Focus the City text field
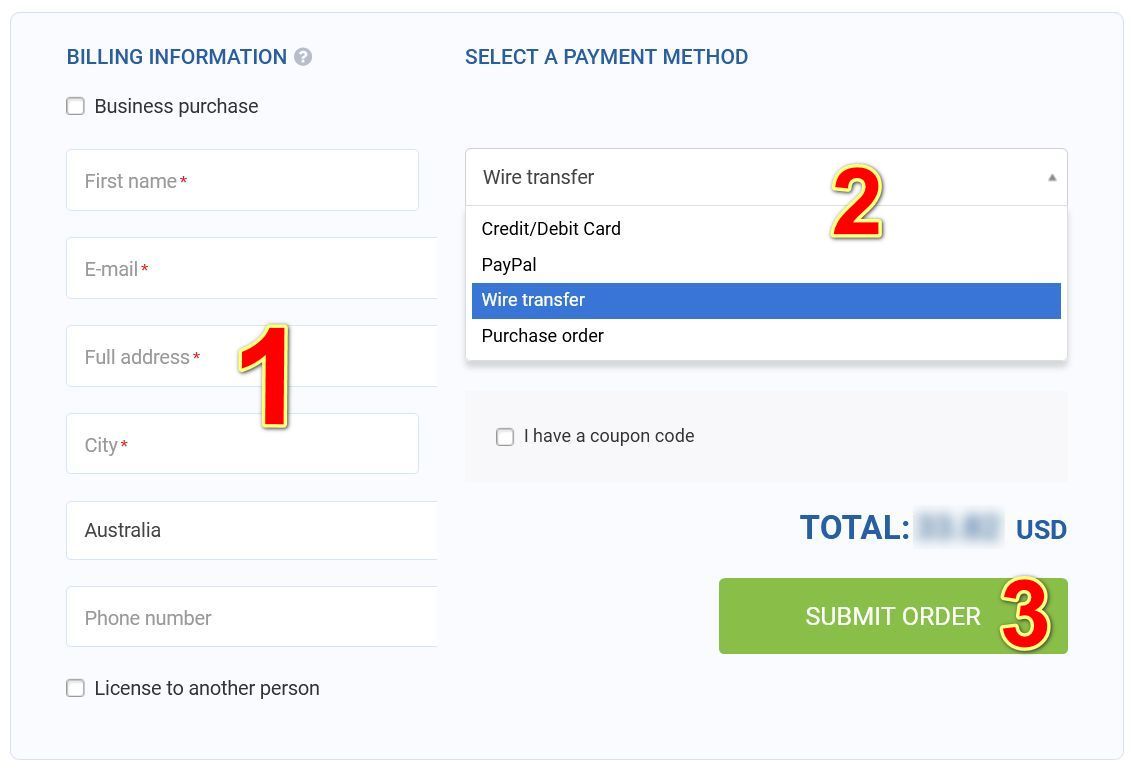 242,444
